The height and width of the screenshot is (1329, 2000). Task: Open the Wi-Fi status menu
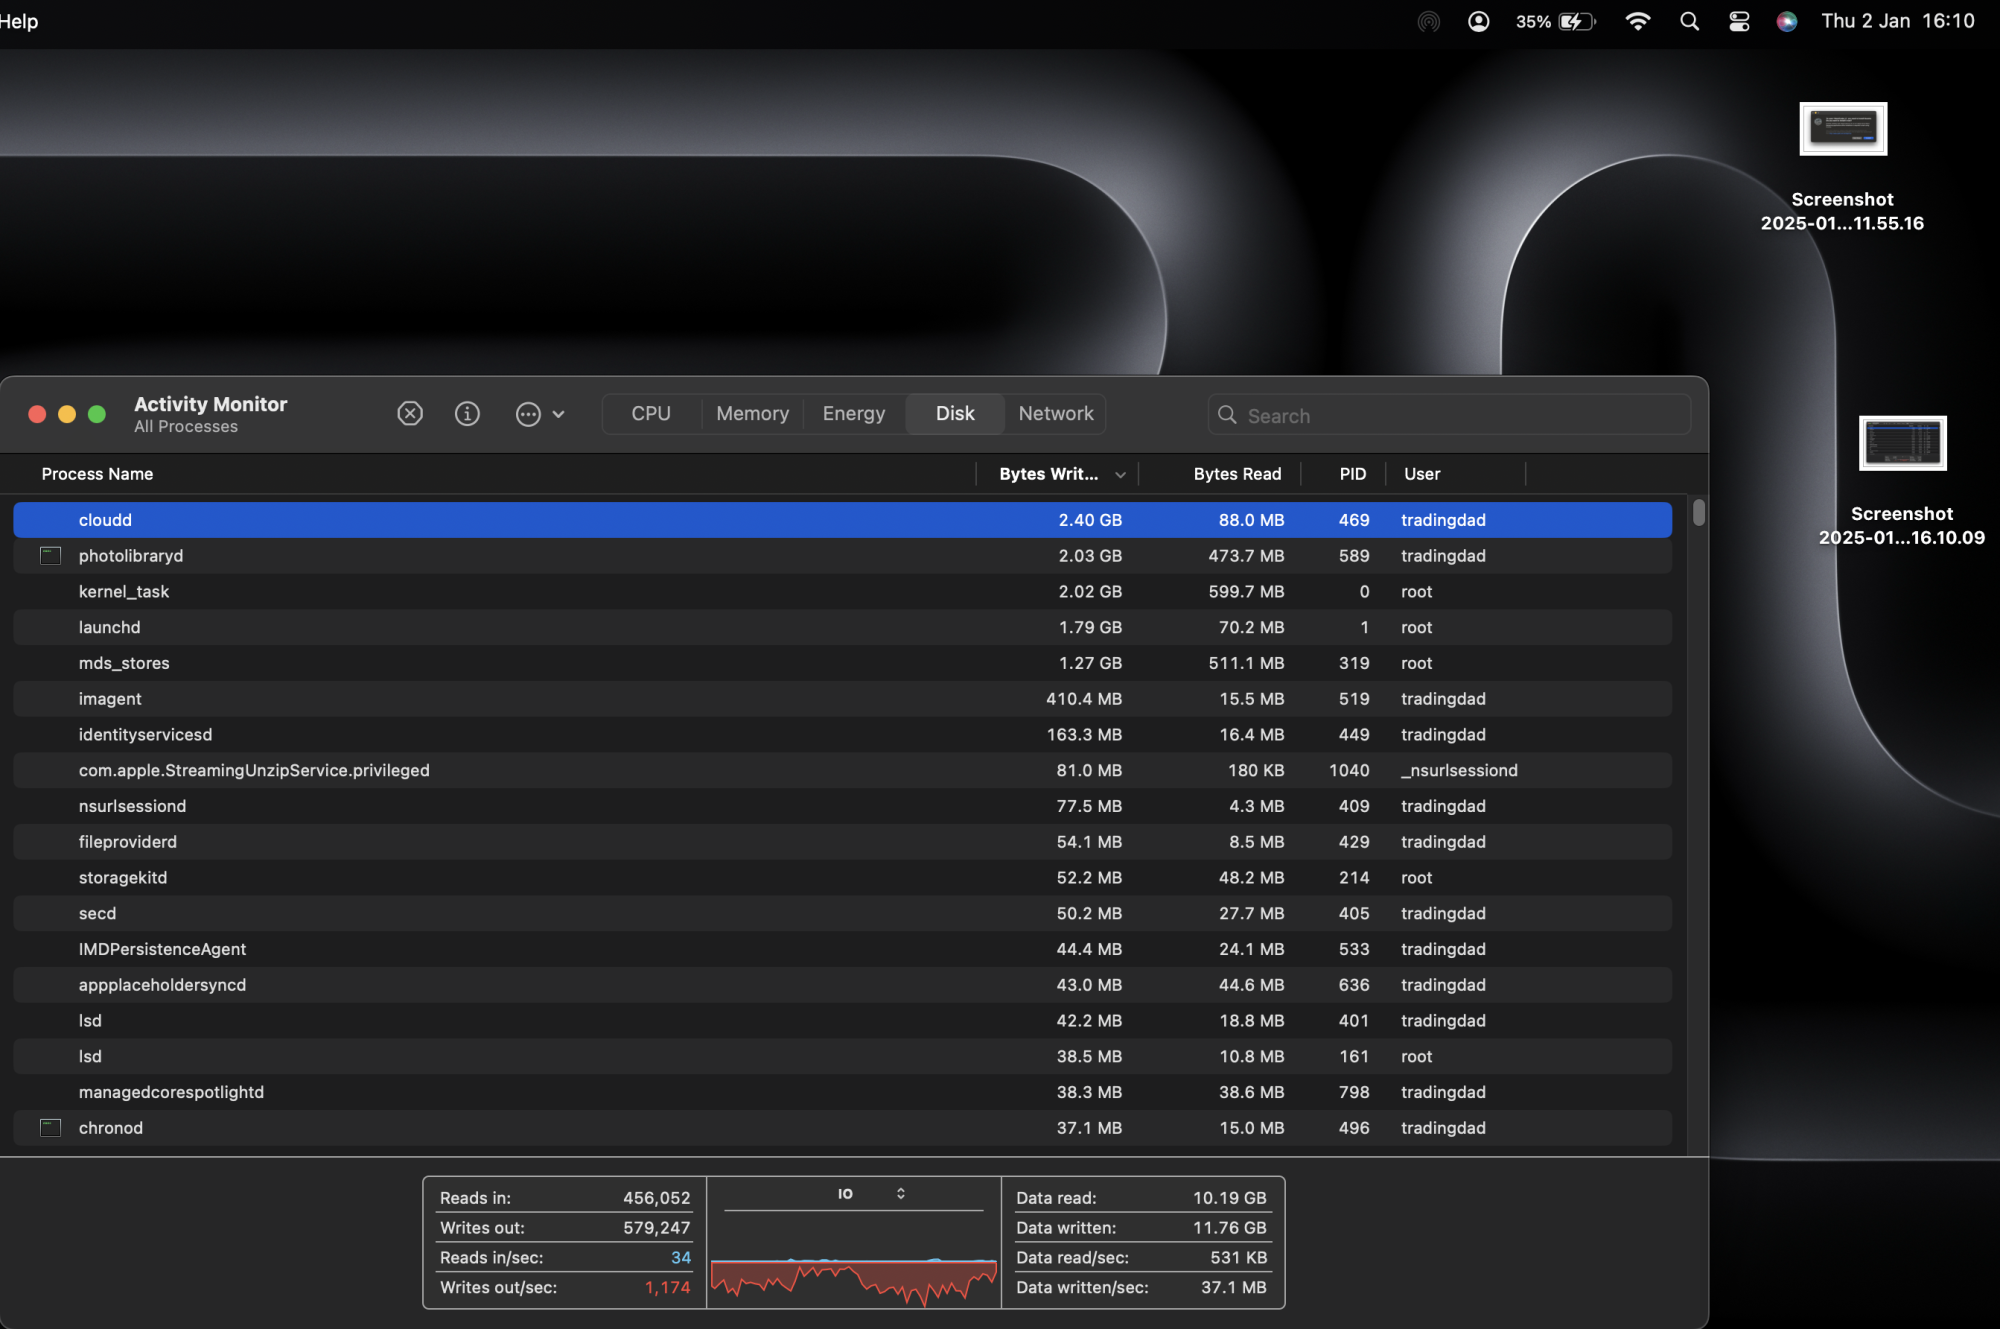[1637, 21]
